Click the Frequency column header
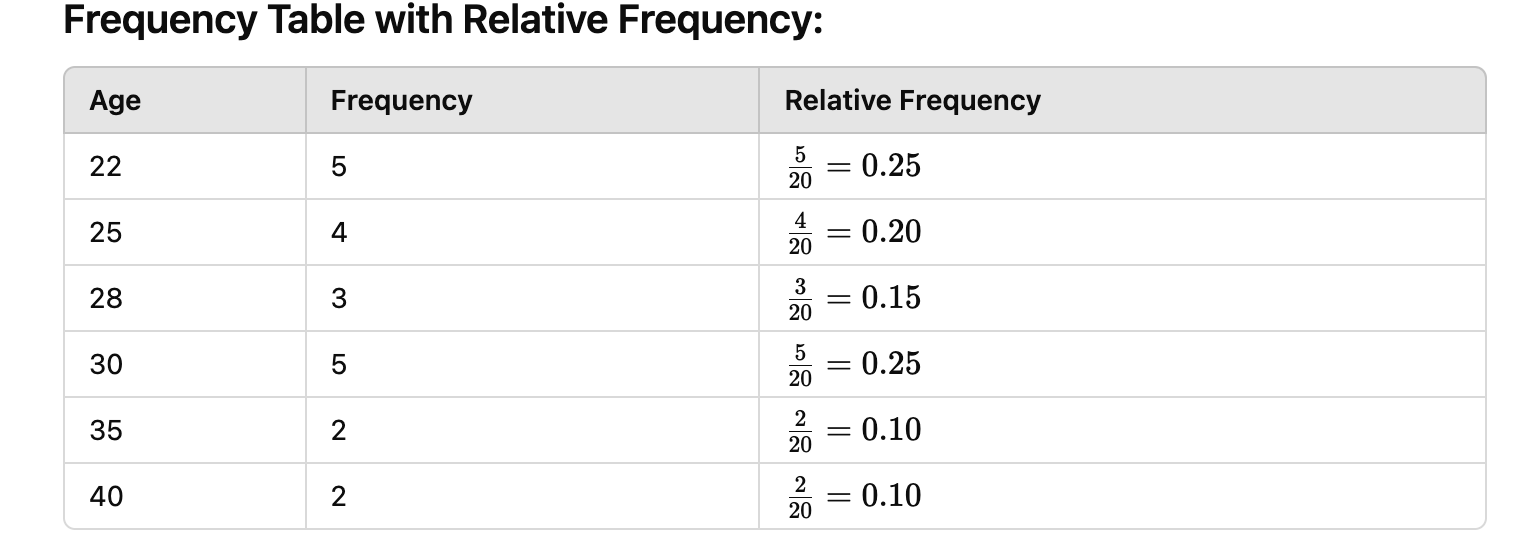Screen dimensions: 1522x554 (x=401, y=101)
